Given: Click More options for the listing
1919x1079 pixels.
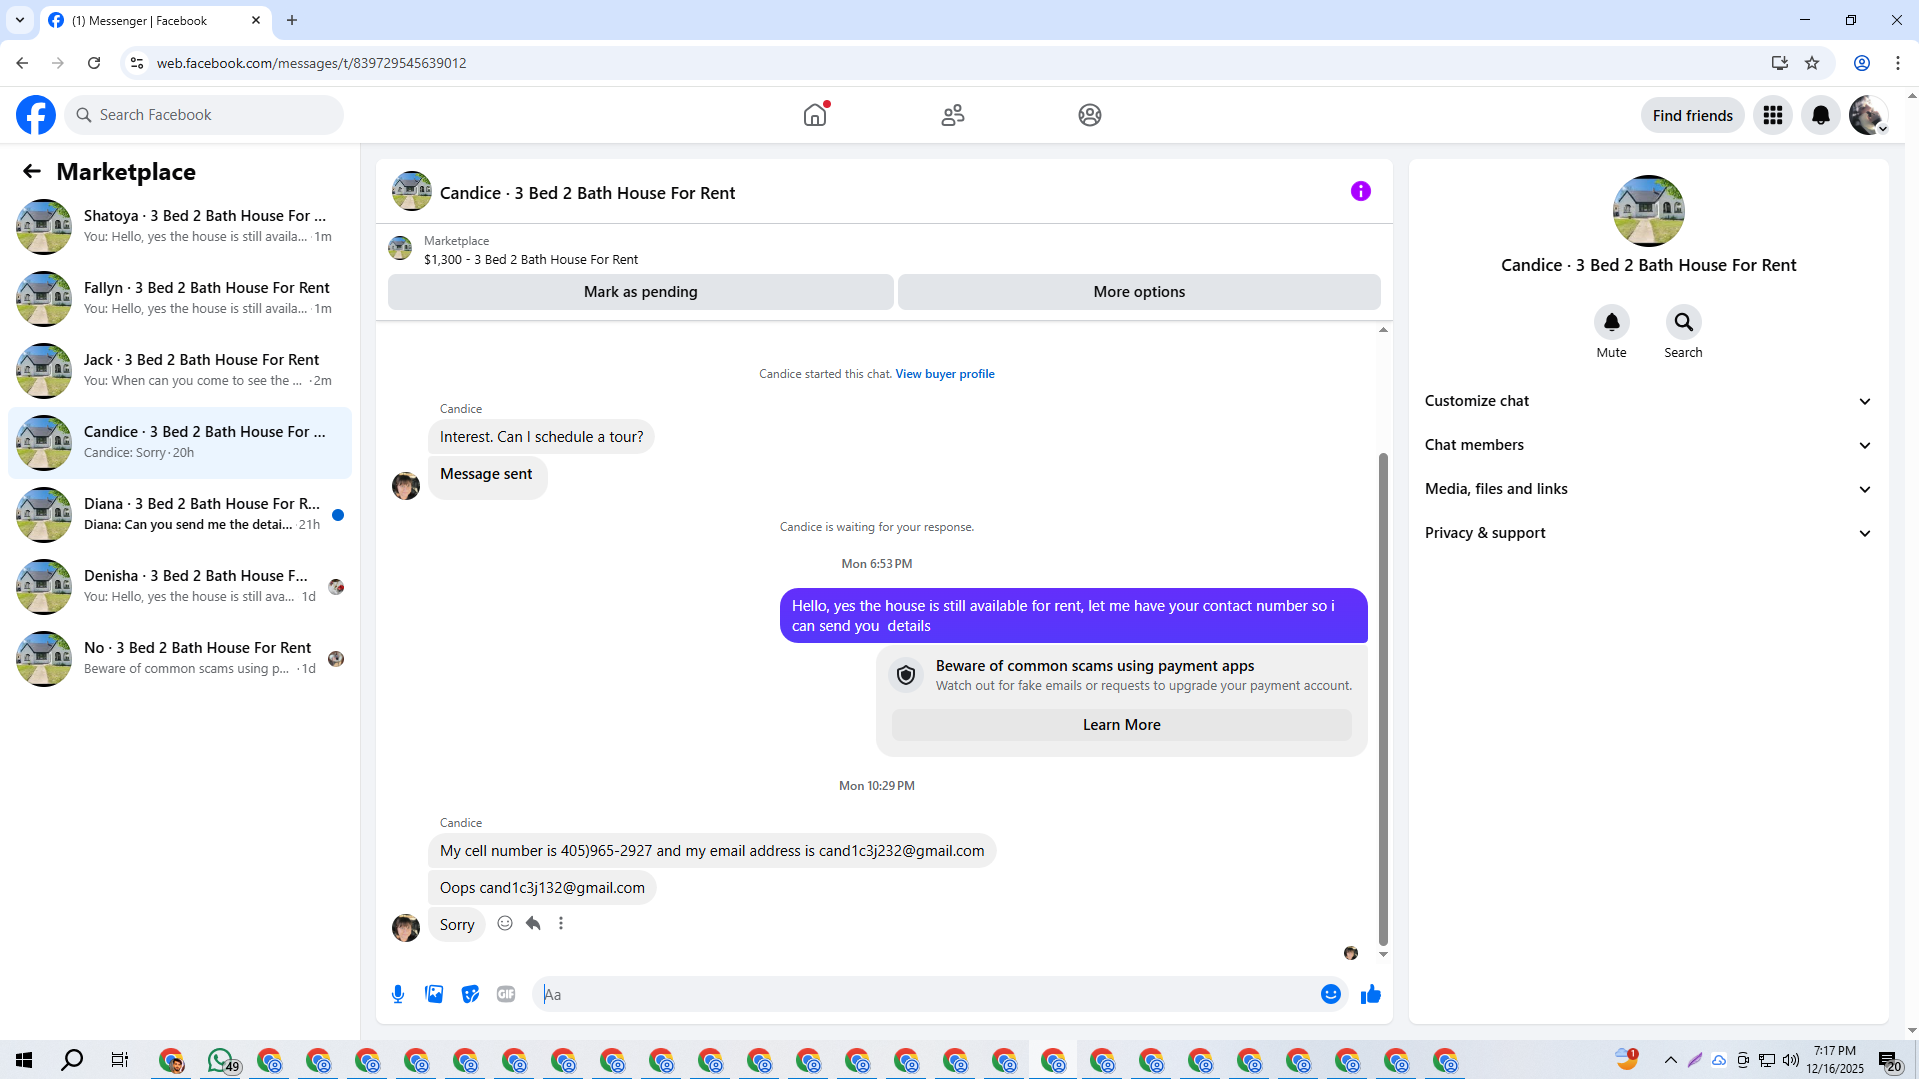Looking at the screenshot, I should point(1139,292).
